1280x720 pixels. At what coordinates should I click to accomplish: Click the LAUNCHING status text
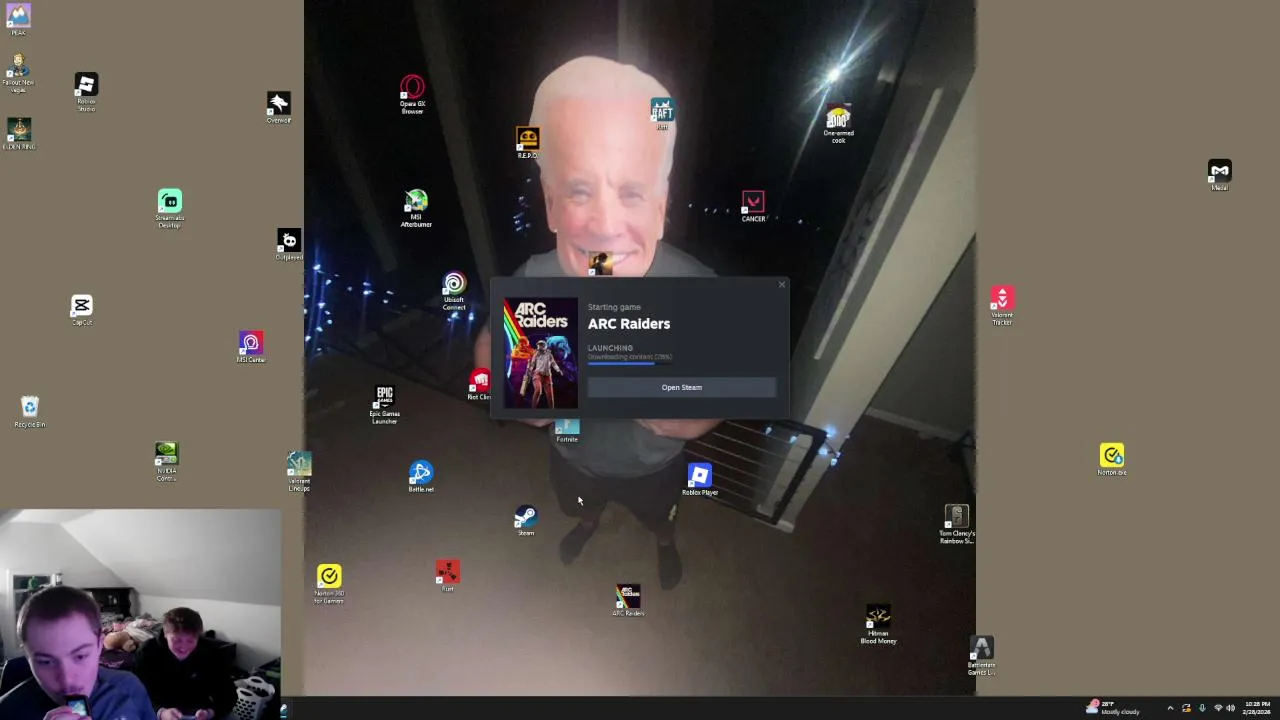610,348
